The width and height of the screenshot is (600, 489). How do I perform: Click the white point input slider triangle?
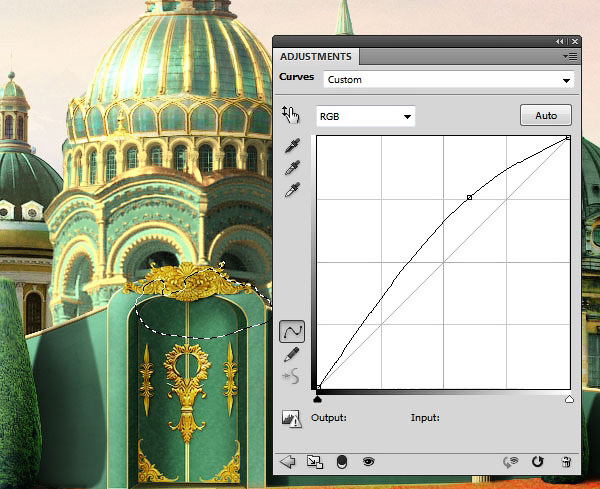(569, 399)
